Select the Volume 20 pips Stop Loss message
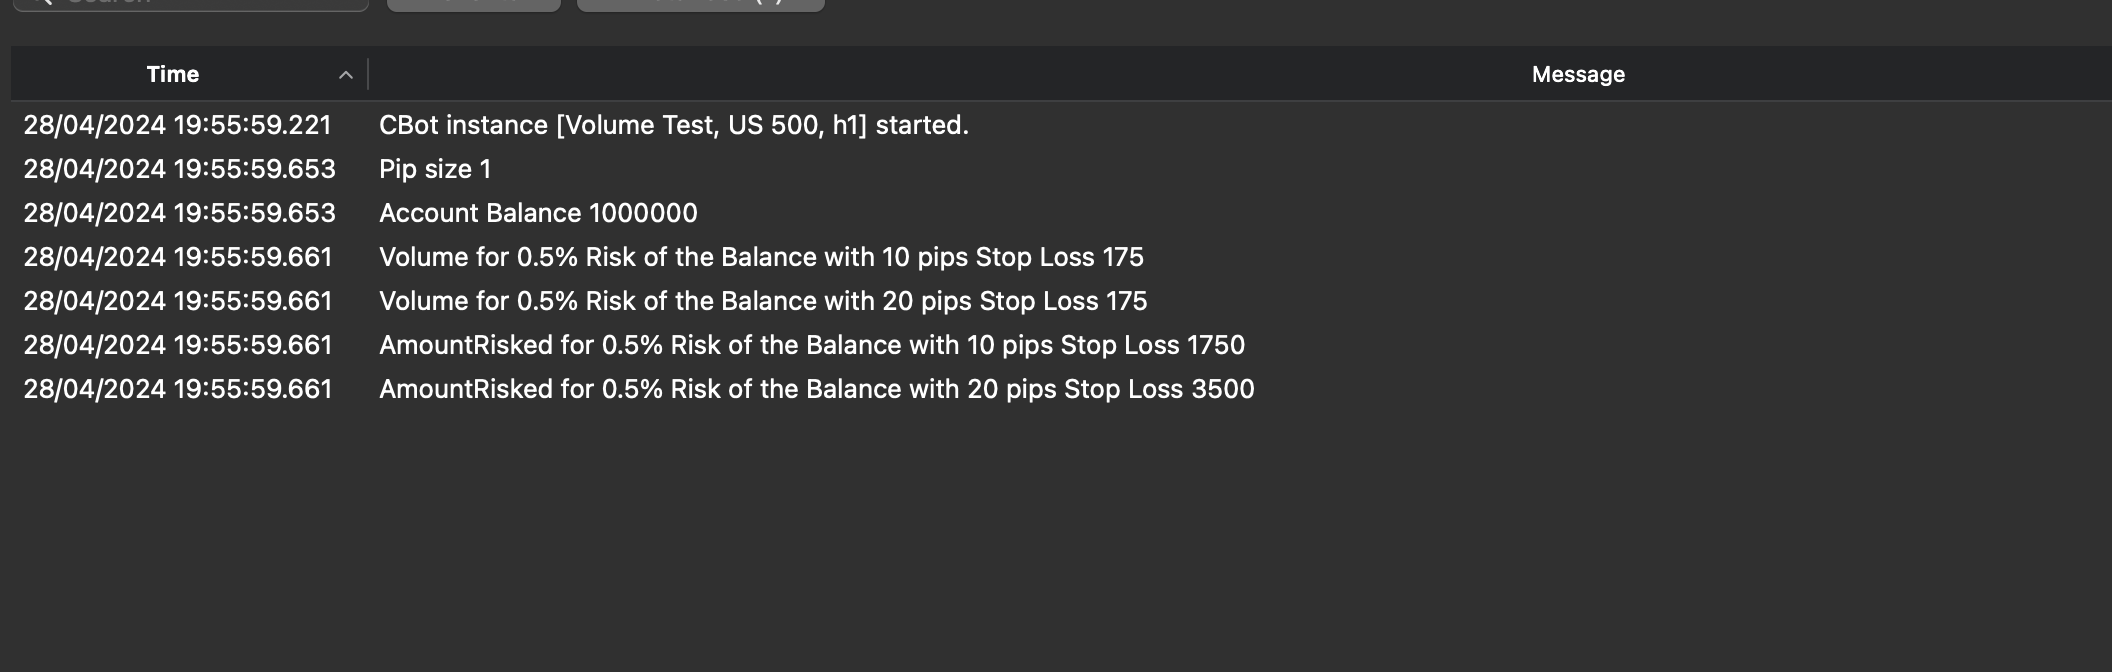This screenshot has width=2112, height=672. [763, 301]
